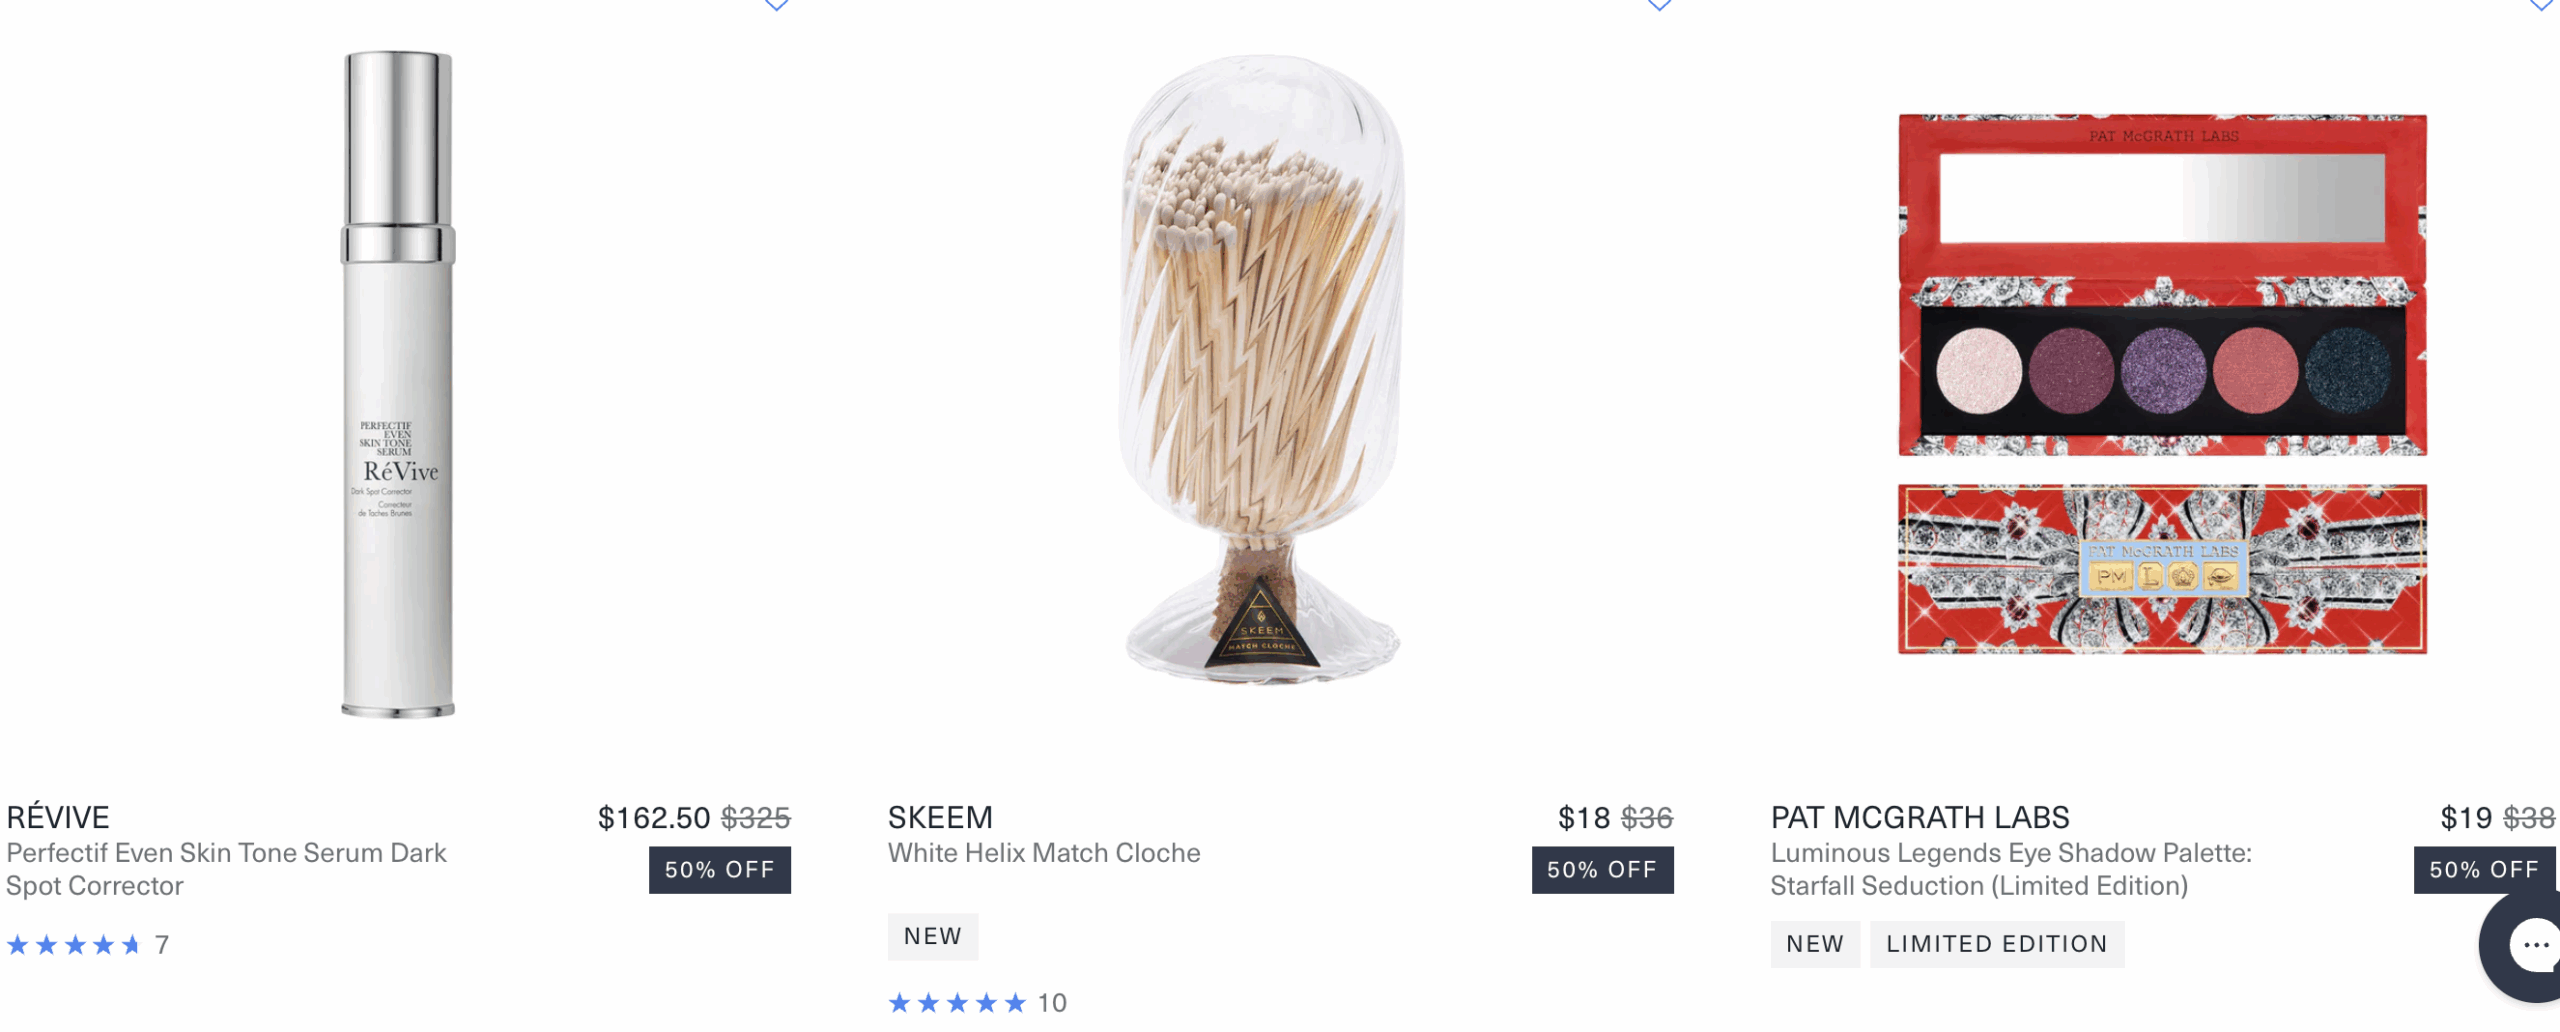Click SKEEM brand name
This screenshot has width=2560, height=1032.
coord(940,818)
